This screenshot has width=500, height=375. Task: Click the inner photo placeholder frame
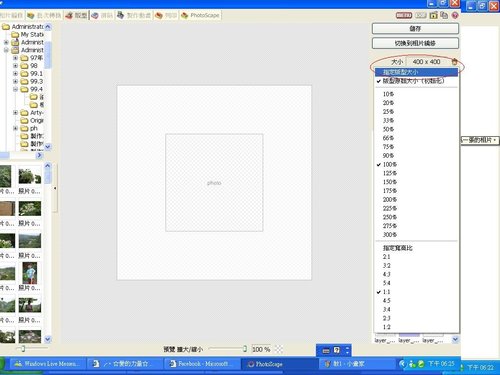click(214, 183)
